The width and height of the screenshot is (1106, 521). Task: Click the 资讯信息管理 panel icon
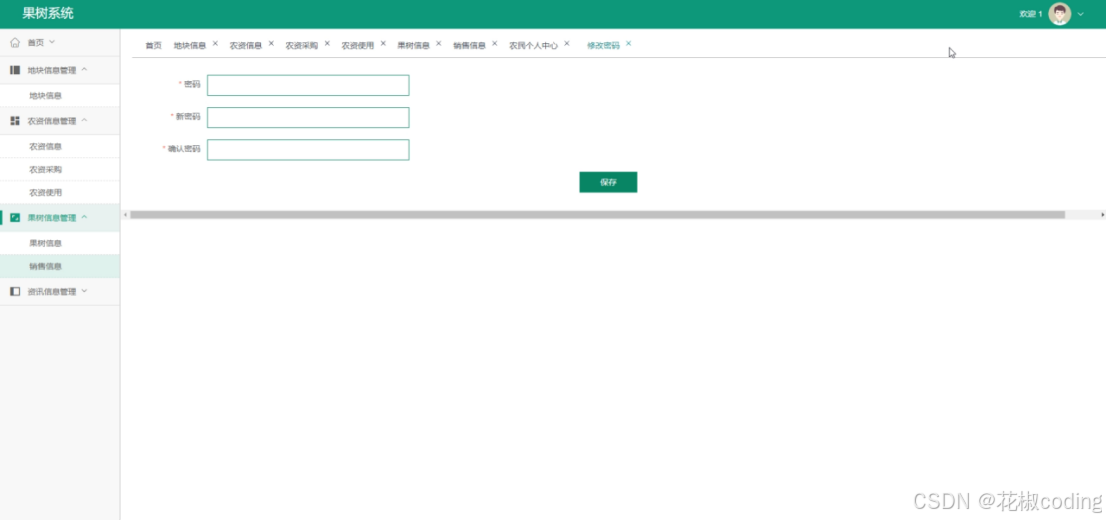[15, 291]
